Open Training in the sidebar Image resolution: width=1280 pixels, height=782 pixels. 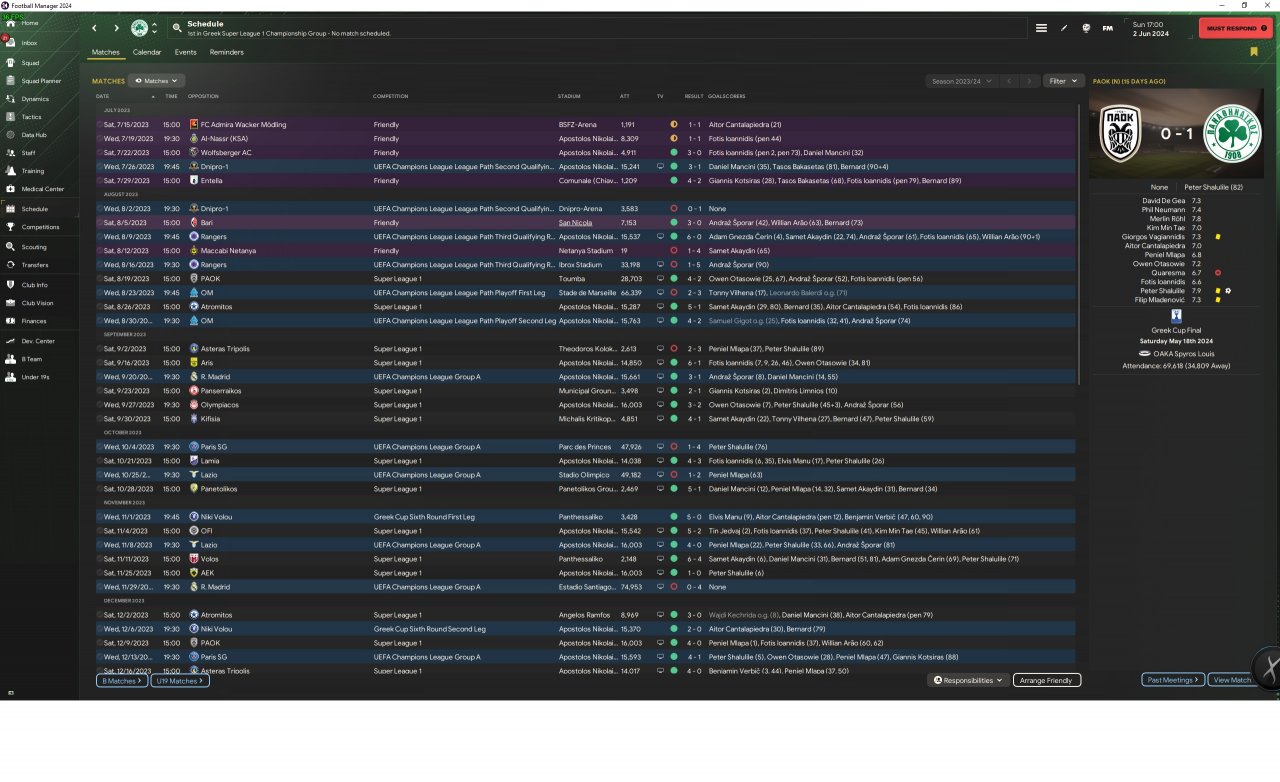click(x=40, y=171)
